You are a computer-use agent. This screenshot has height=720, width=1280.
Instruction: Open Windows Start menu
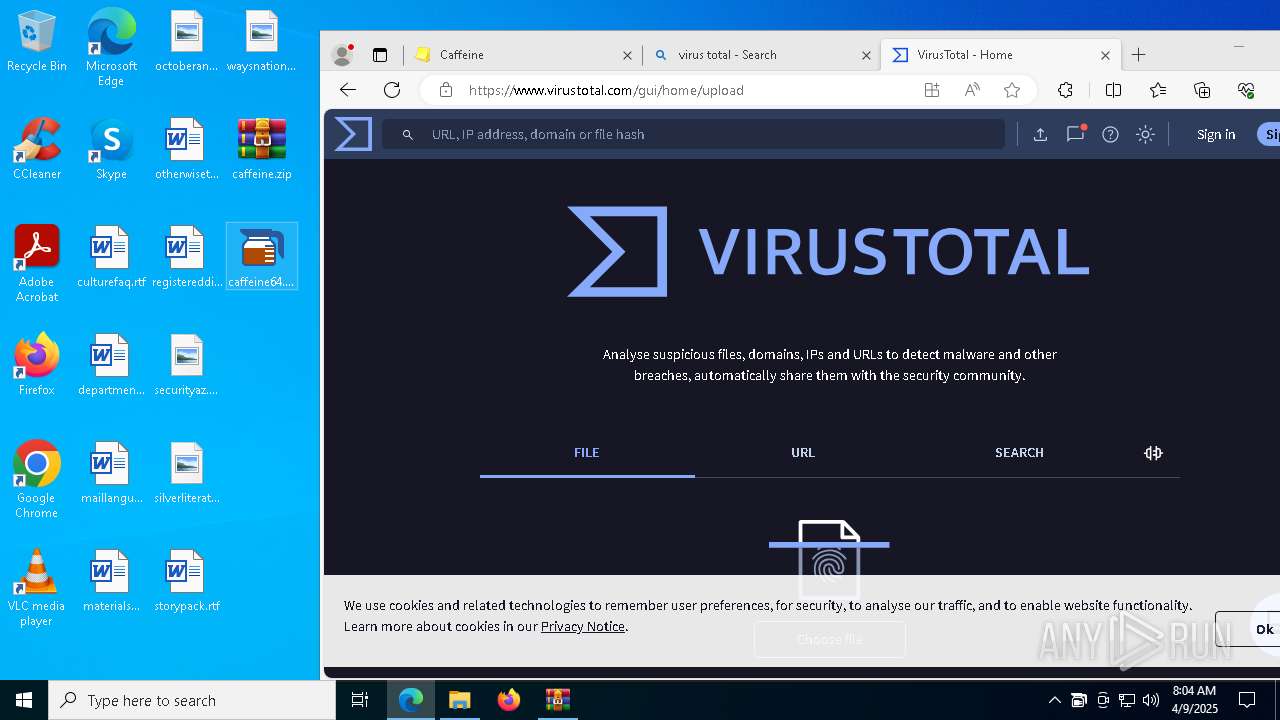[x=24, y=700]
